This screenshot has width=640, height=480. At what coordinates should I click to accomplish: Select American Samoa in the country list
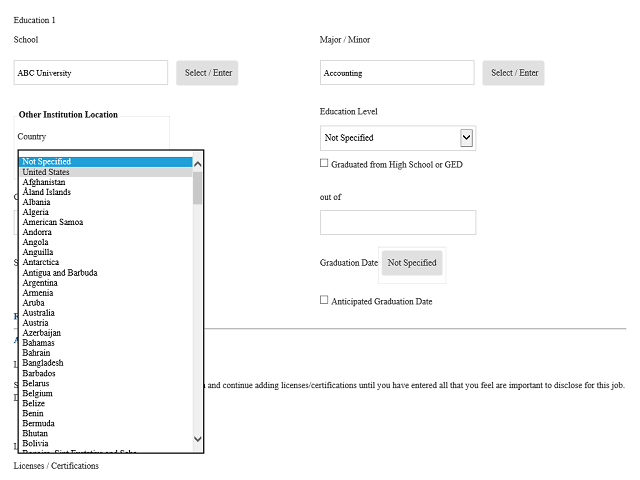(x=106, y=222)
